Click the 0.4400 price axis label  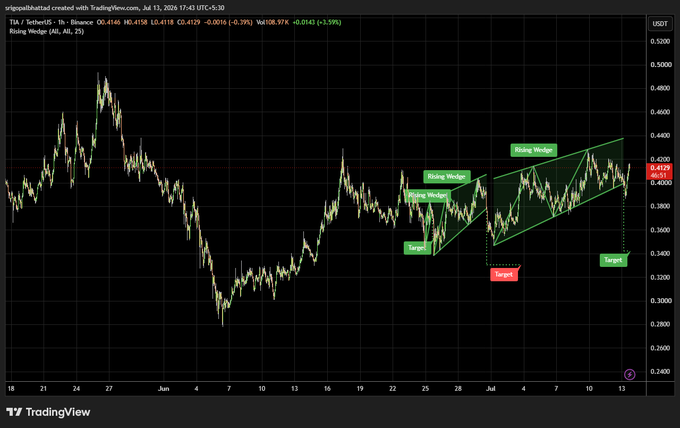660,135
